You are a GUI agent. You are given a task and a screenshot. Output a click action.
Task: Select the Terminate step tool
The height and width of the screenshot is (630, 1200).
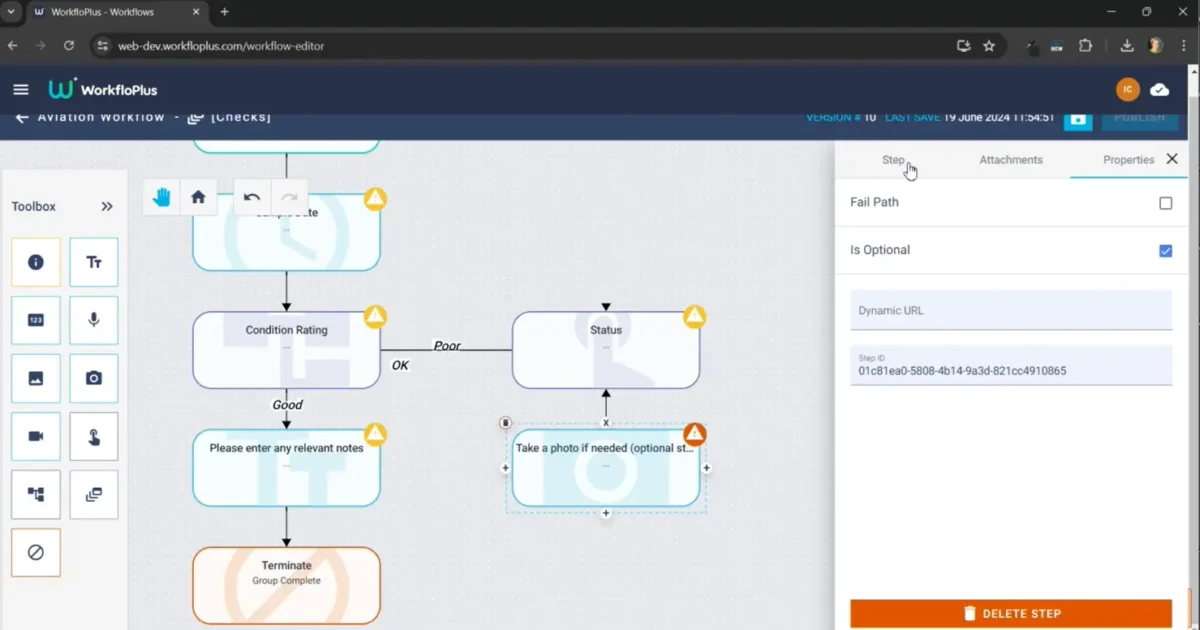36,552
